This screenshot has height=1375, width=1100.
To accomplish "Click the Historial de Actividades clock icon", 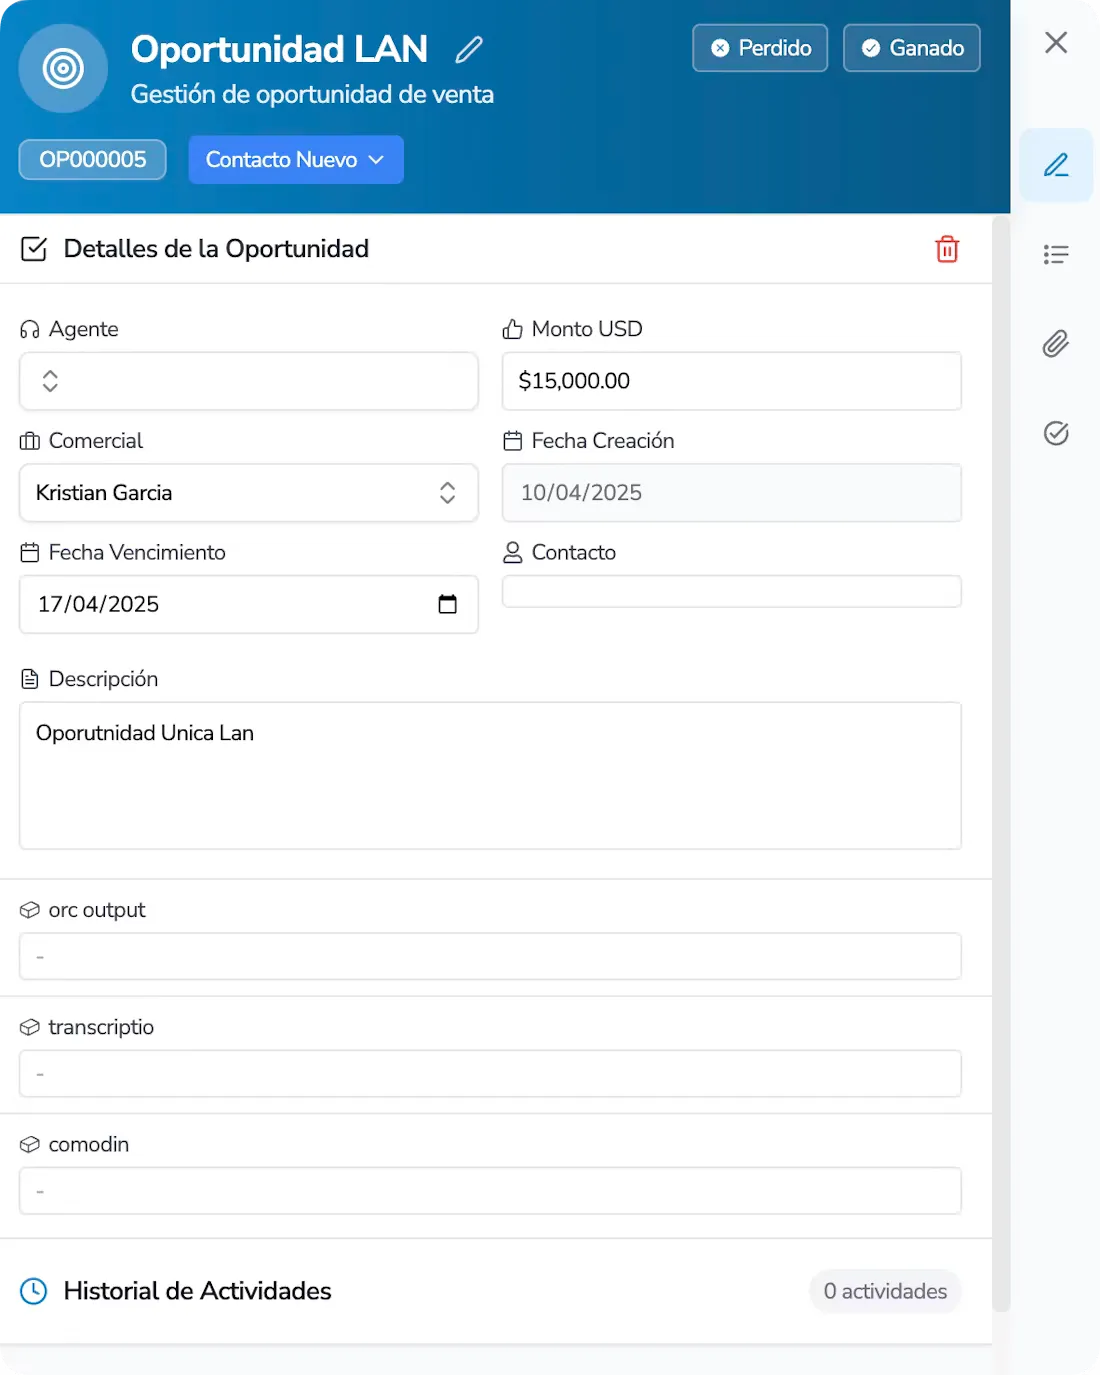I will (x=34, y=1291).
